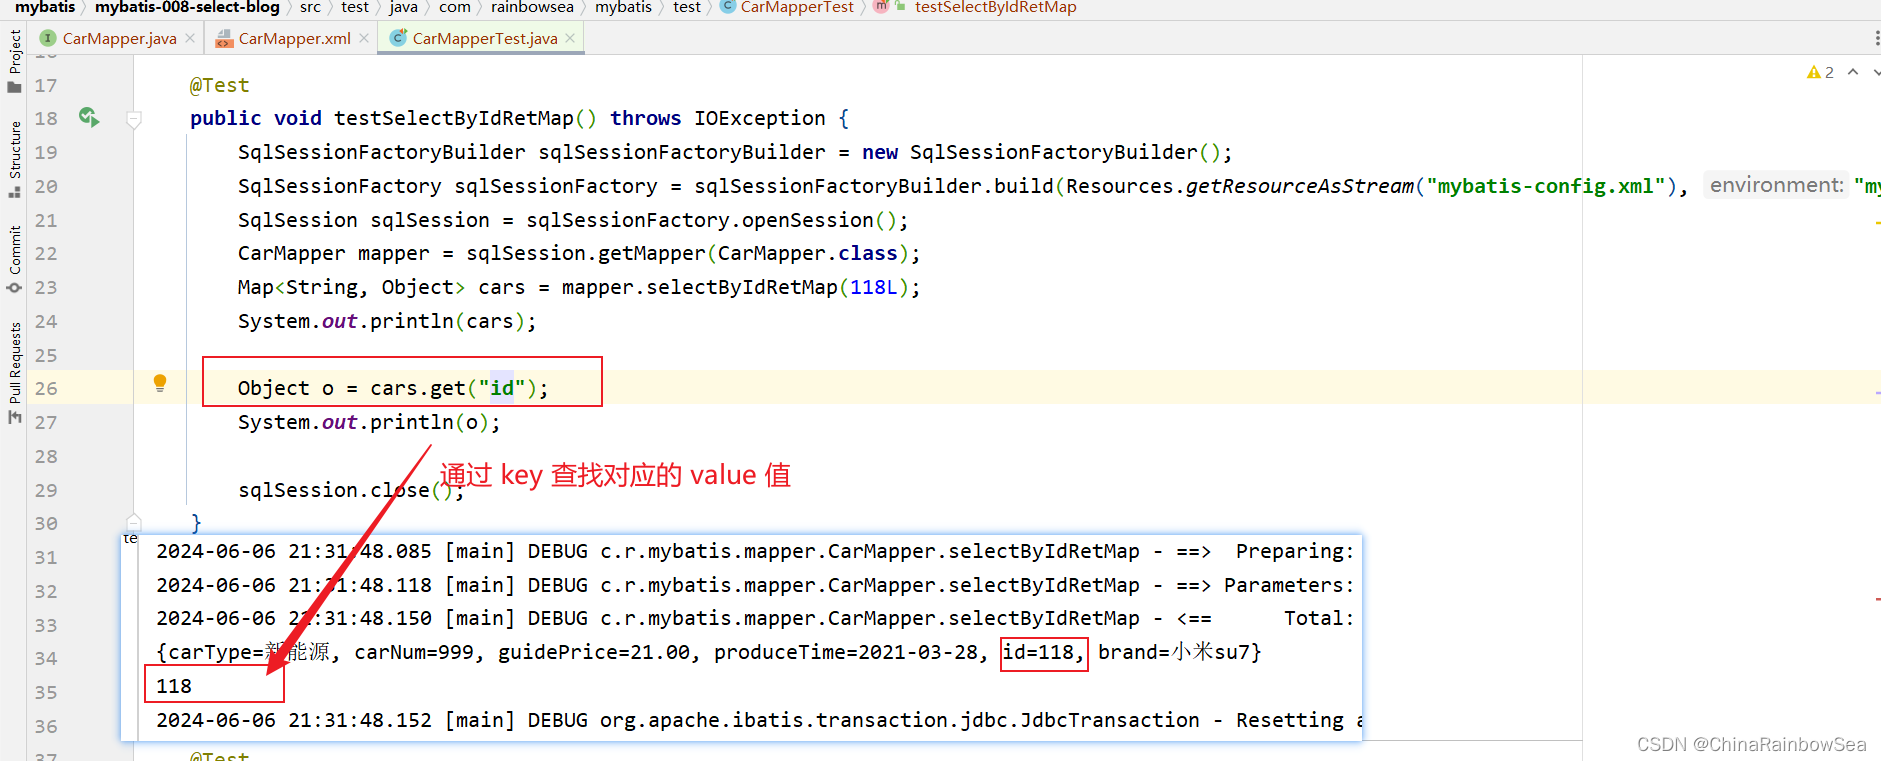Viewport: 1881px width, 761px height.
Task: Expand the environment inlay hint on line 20
Action: pos(1775,185)
